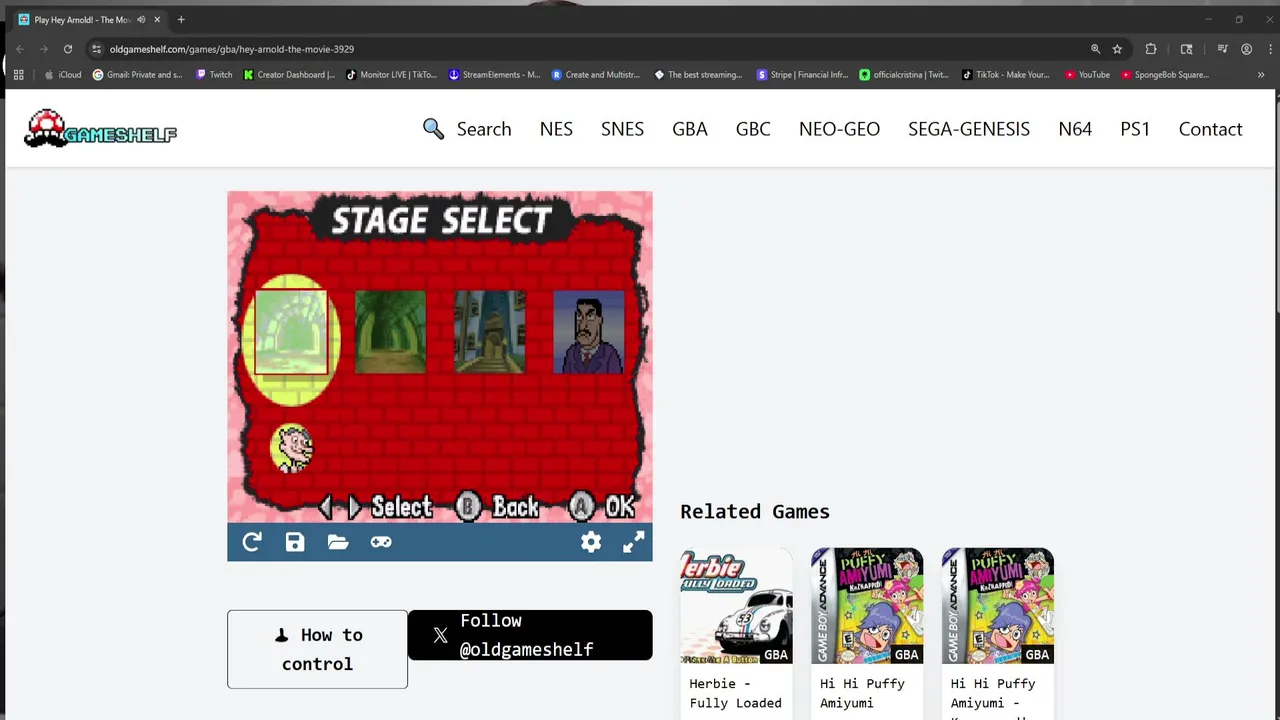Click the save state floppy disk icon
This screenshot has width=1280, height=720.
[x=295, y=542]
